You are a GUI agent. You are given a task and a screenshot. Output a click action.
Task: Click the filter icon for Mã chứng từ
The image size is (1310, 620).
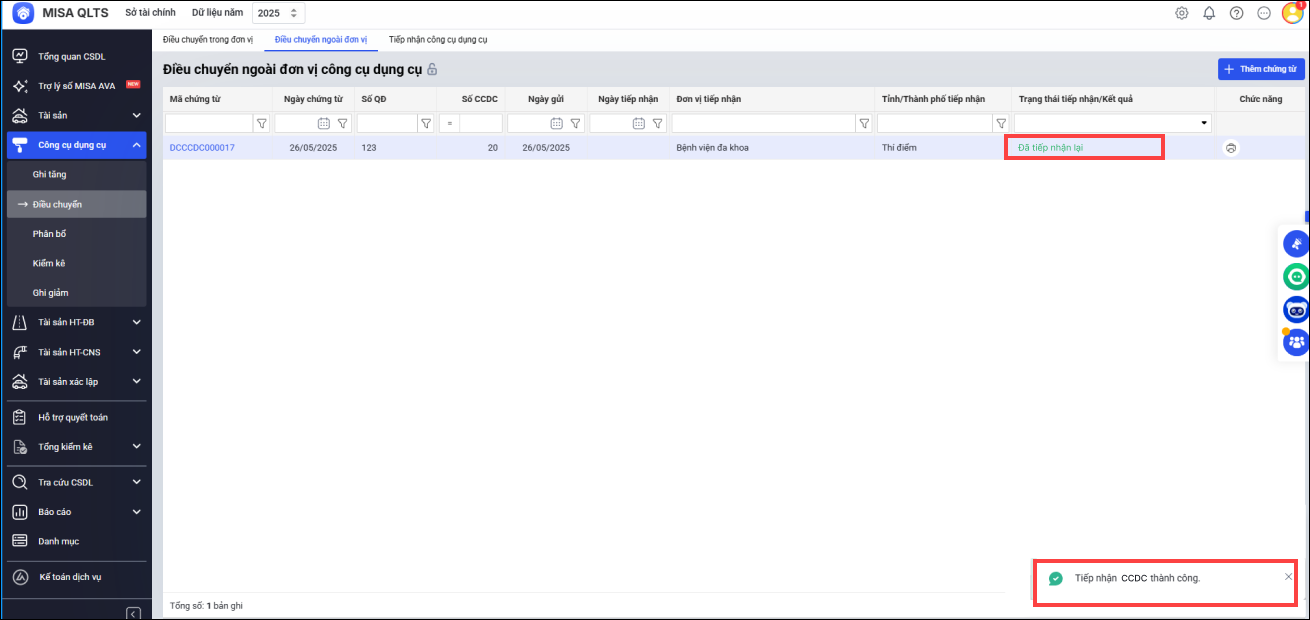pyautogui.click(x=262, y=124)
